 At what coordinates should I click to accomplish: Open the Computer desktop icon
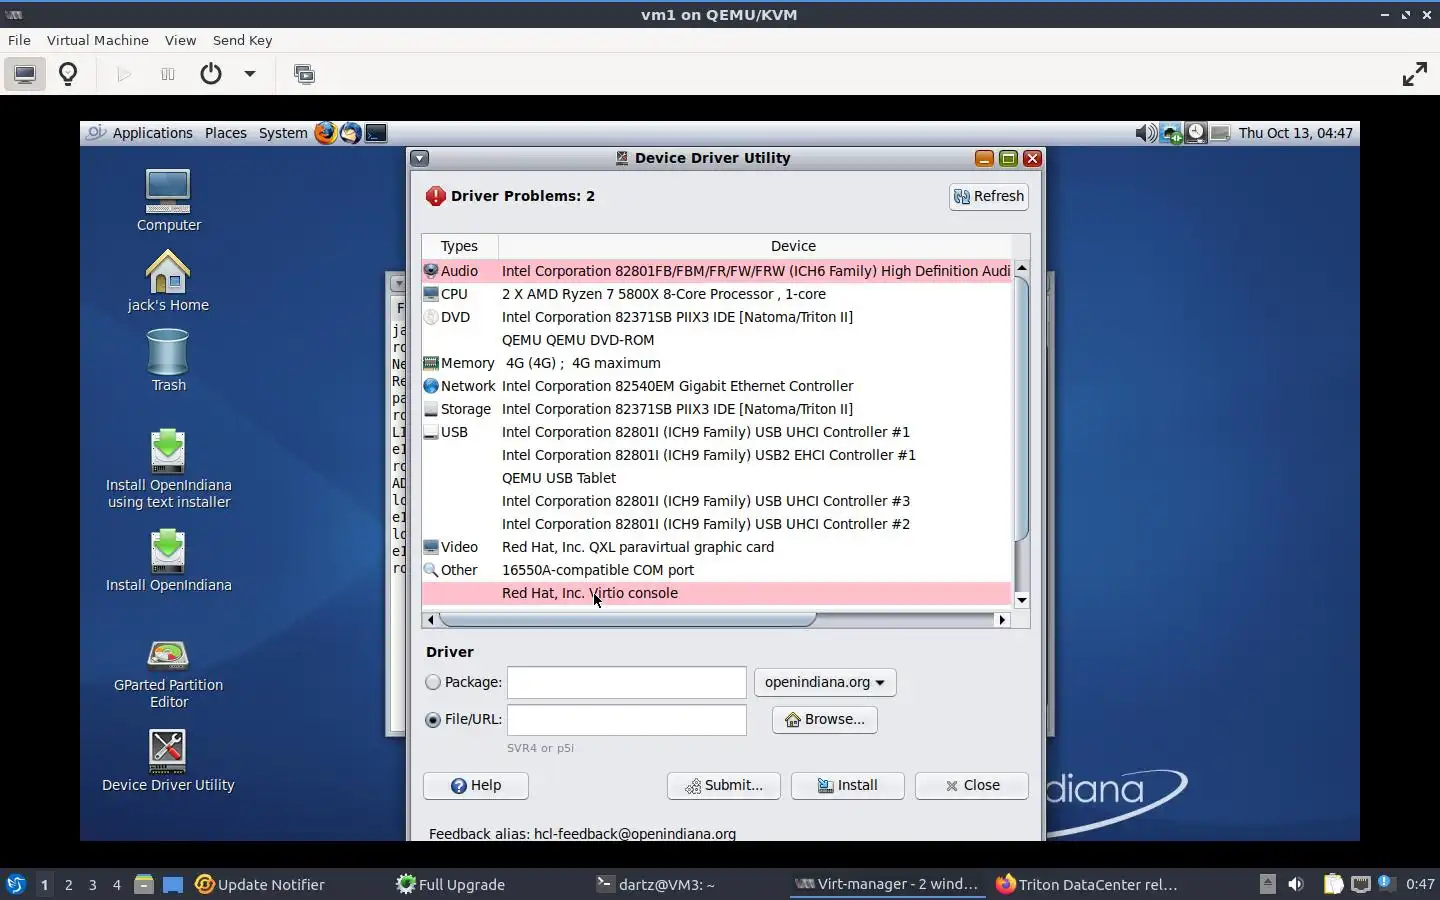click(168, 200)
